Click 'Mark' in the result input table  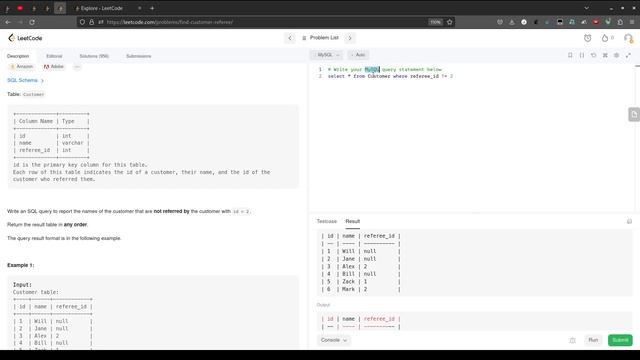[x=348, y=289]
